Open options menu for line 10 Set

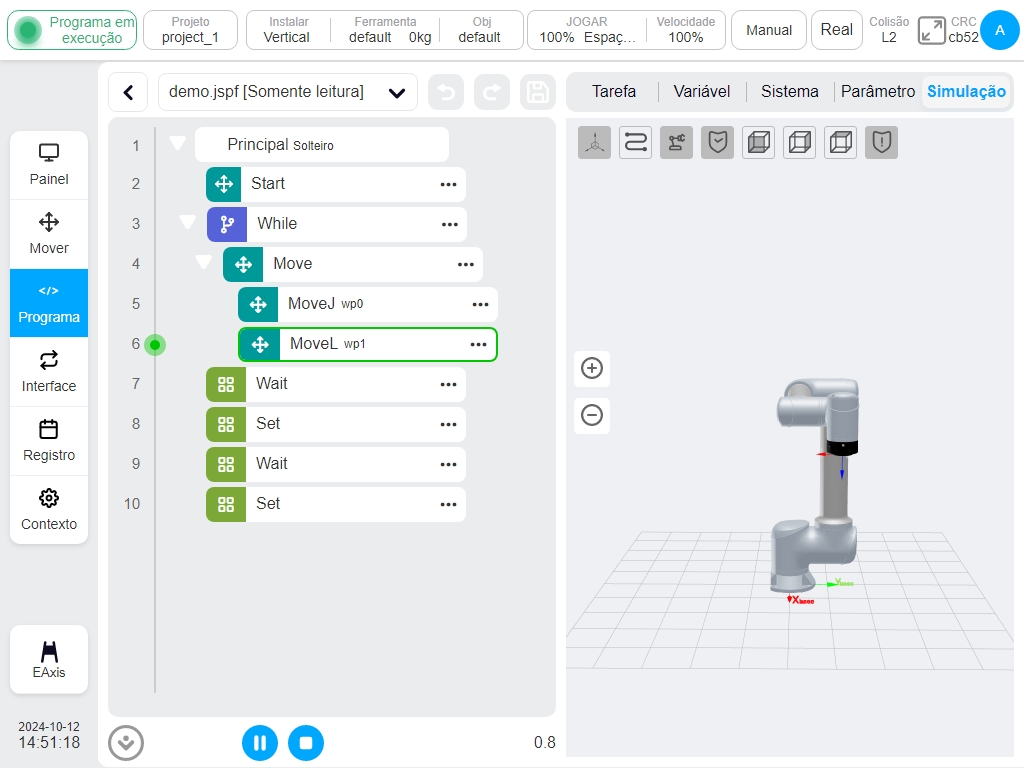(x=449, y=504)
